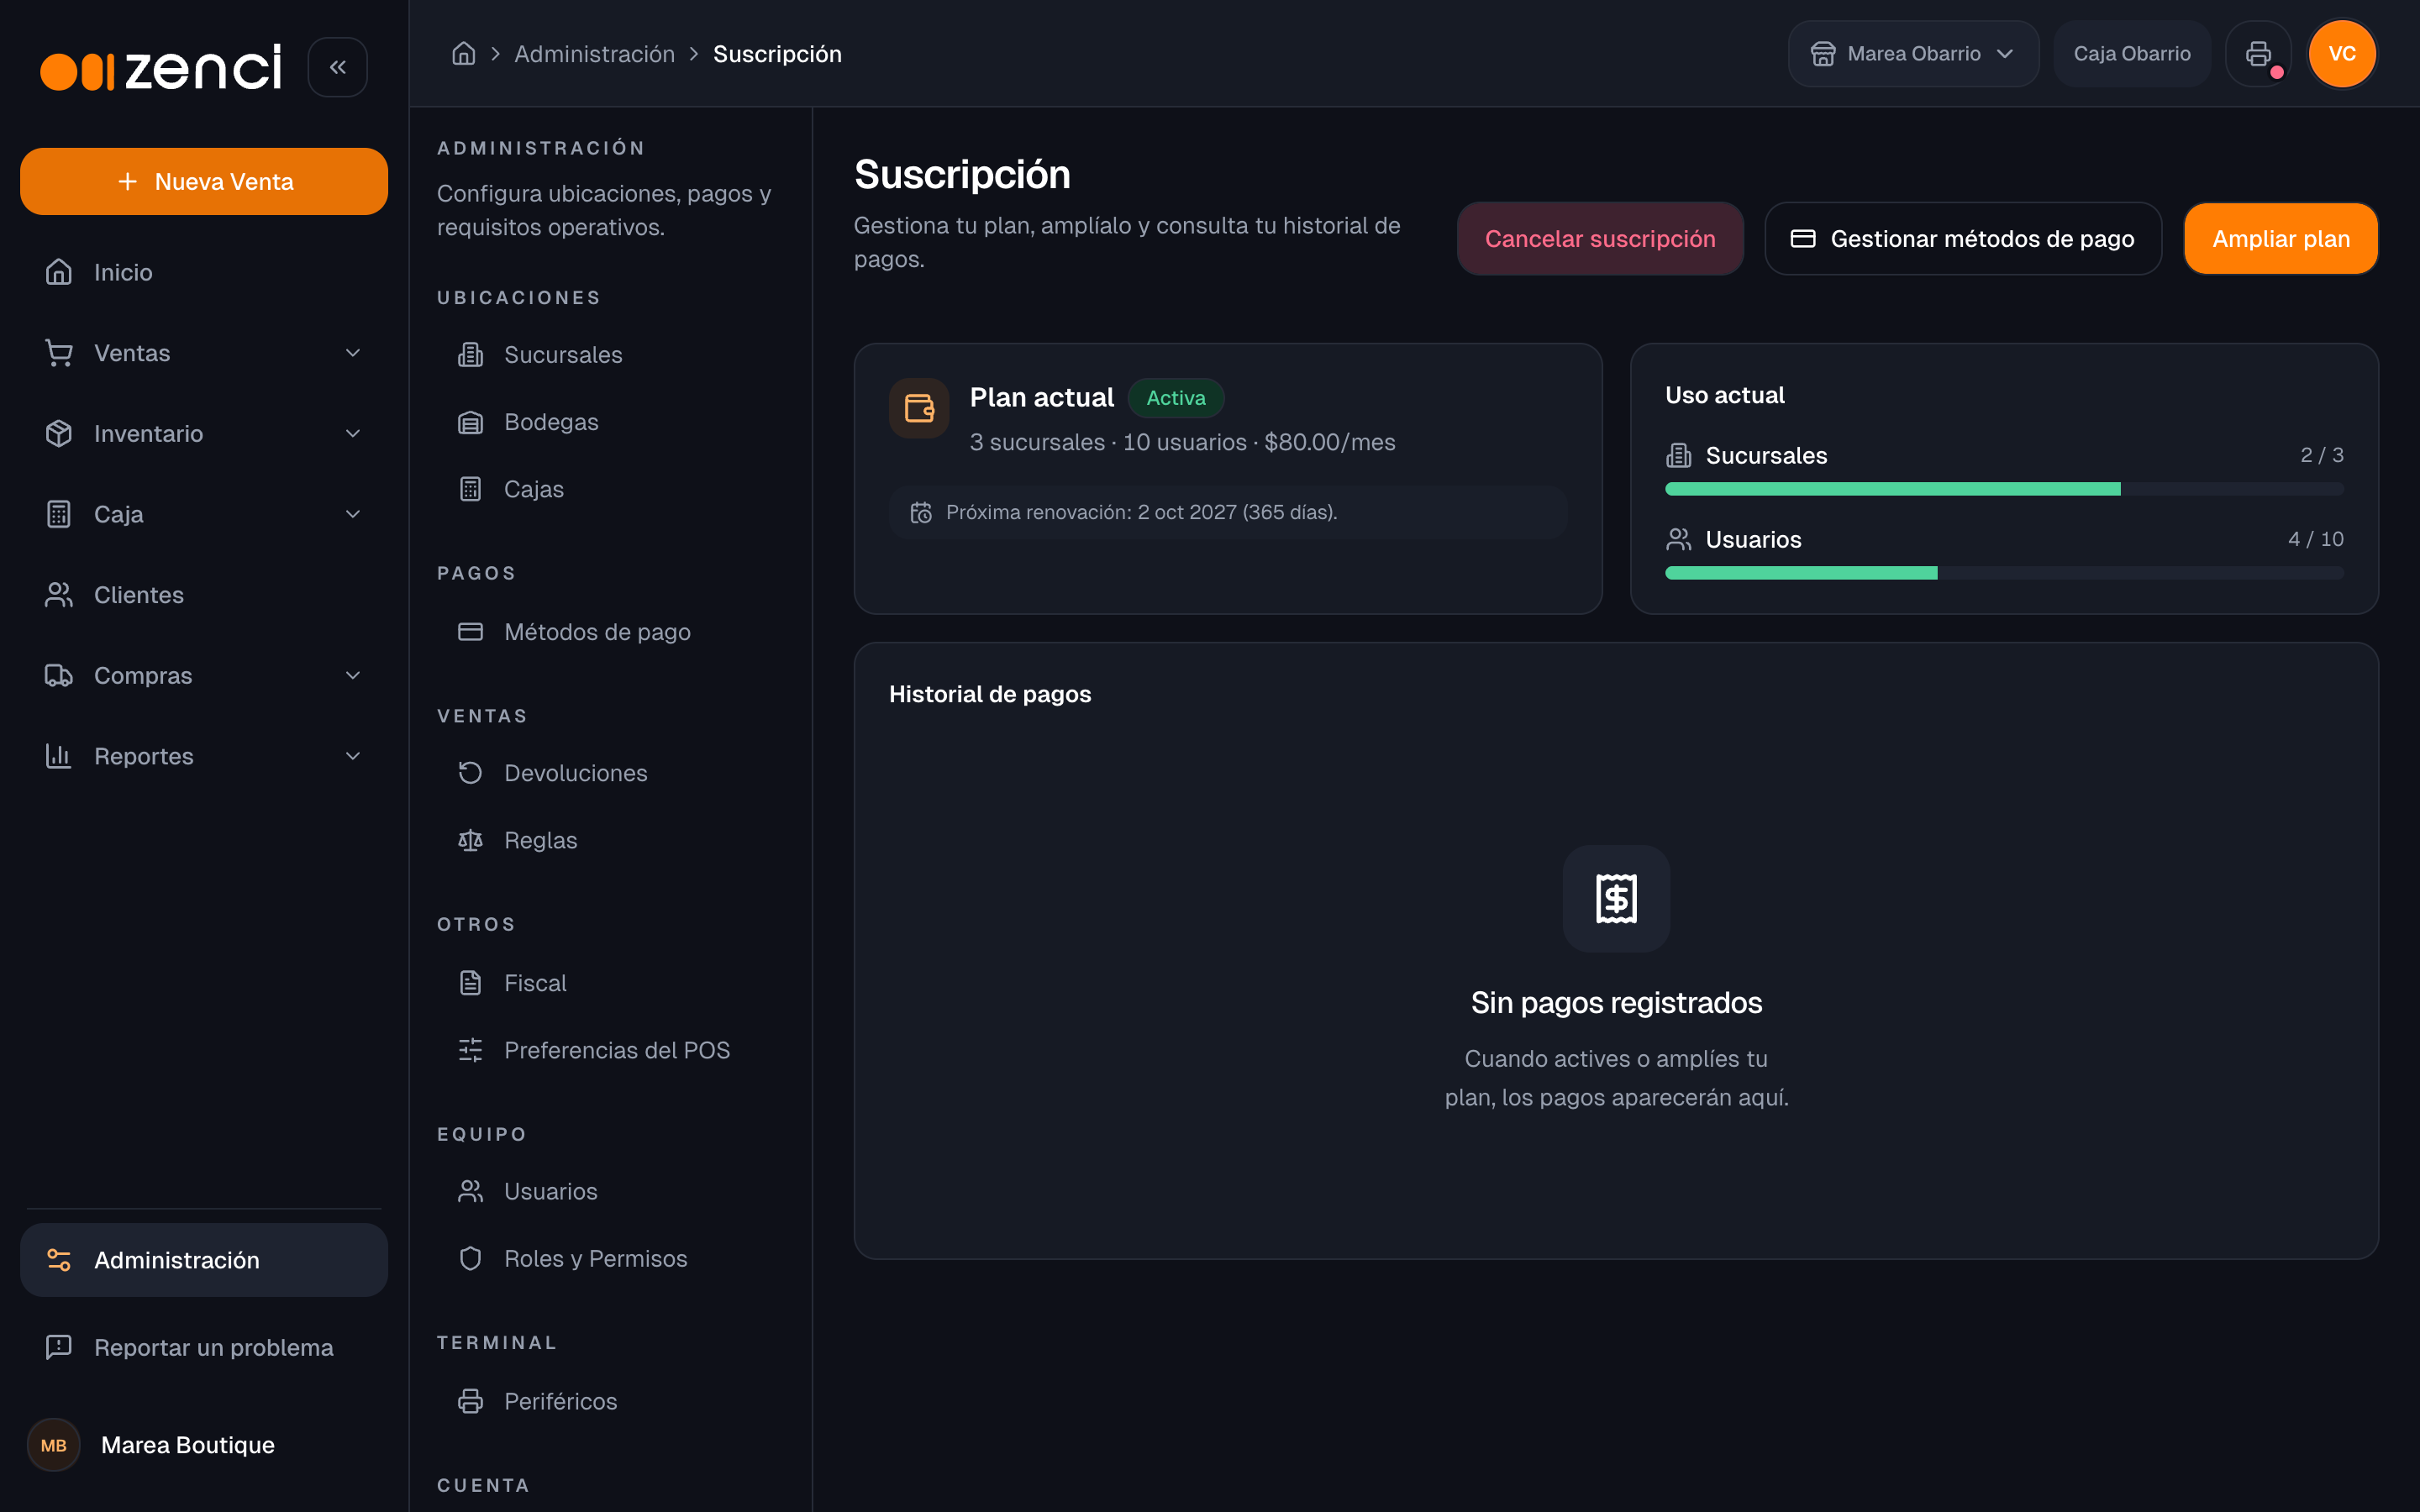This screenshot has height=1512, width=2420.
Task: Click the Caja Obarrio register chip
Action: 2132,54
